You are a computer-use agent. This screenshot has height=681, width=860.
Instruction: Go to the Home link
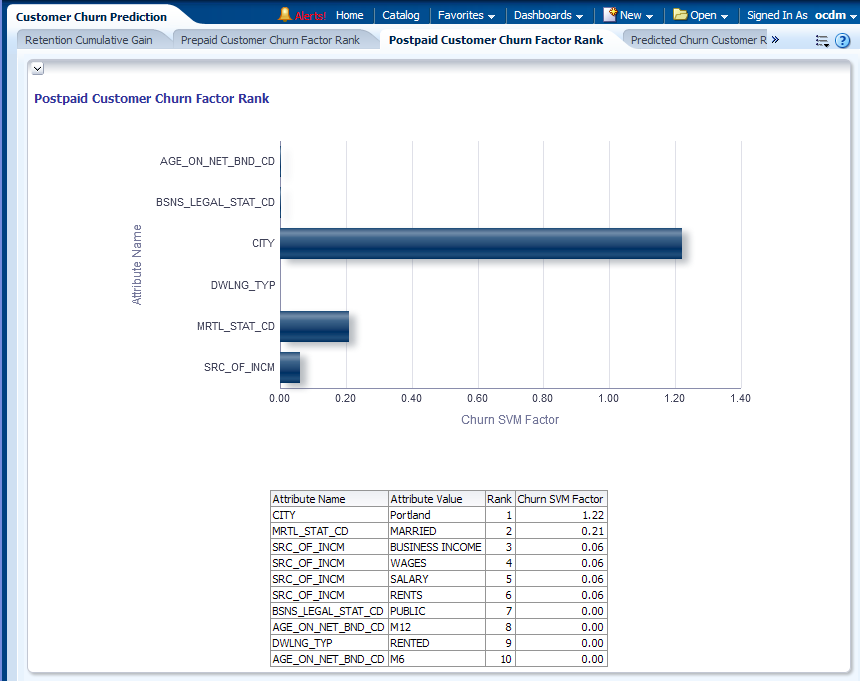click(x=350, y=15)
